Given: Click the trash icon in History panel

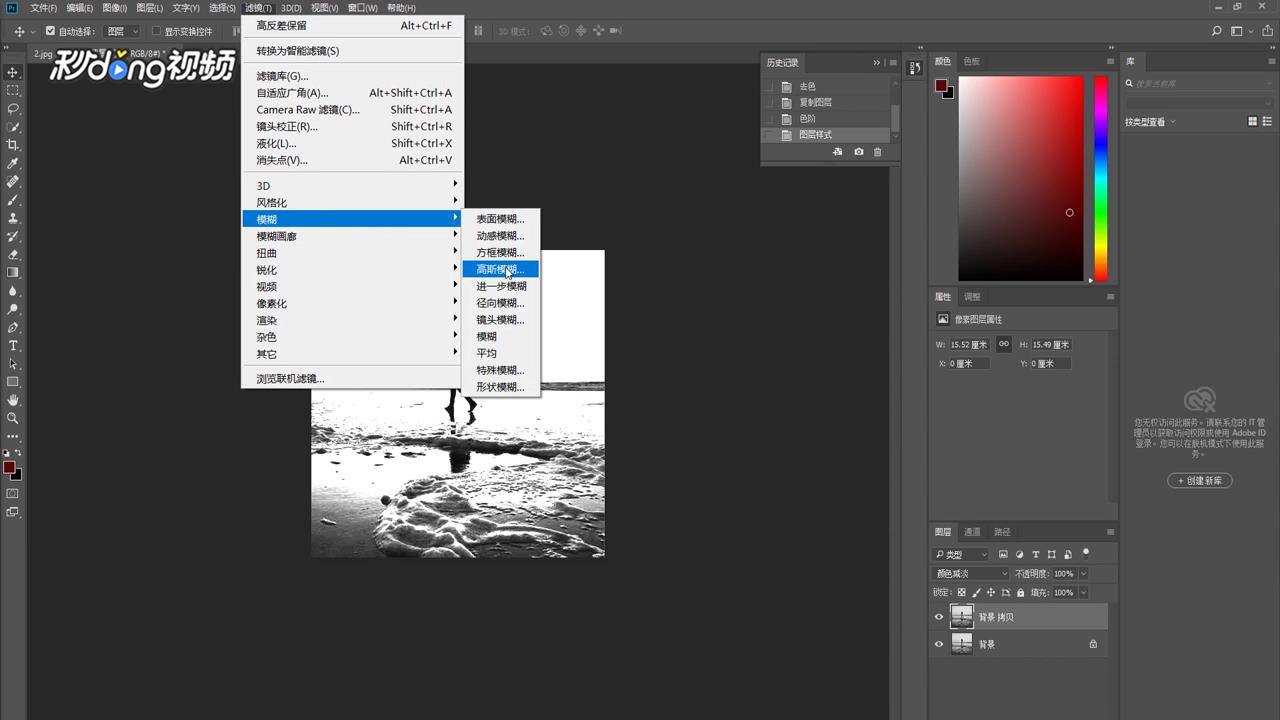Looking at the screenshot, I should click(878, 152).
